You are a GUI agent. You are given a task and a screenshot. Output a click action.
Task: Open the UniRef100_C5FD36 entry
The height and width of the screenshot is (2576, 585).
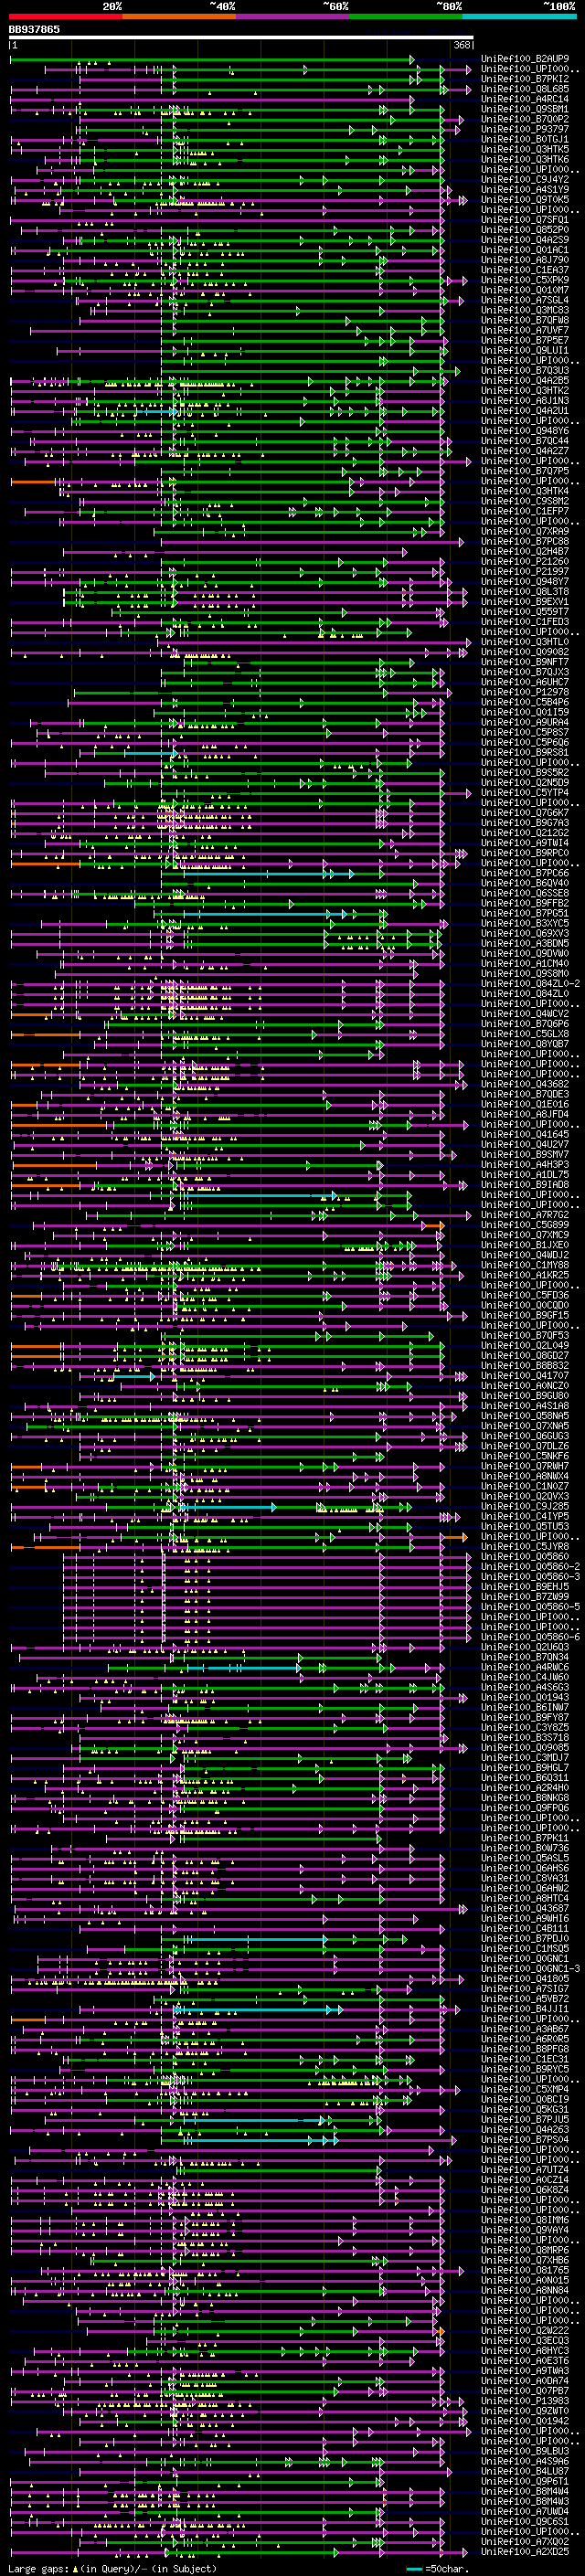pyautogui.click(x=525, y=1295)
